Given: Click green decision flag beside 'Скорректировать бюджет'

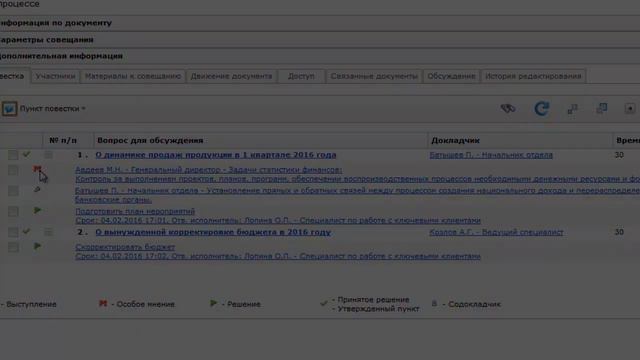Looking at the screenshot, I should click(x=37, y=246).
